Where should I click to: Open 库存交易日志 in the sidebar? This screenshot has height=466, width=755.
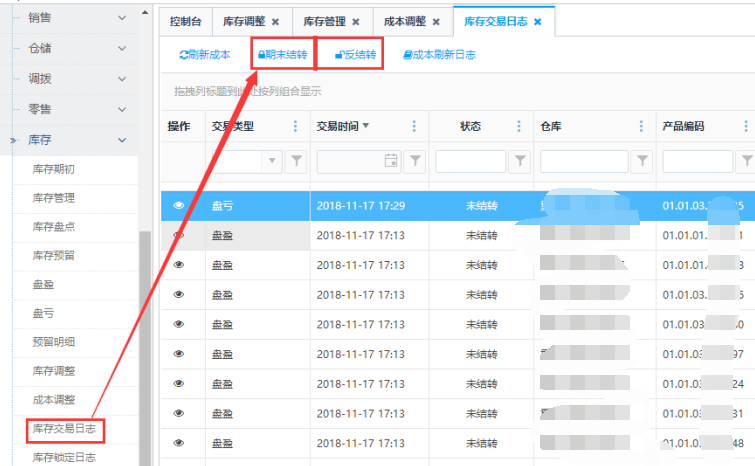click(67, 429)
